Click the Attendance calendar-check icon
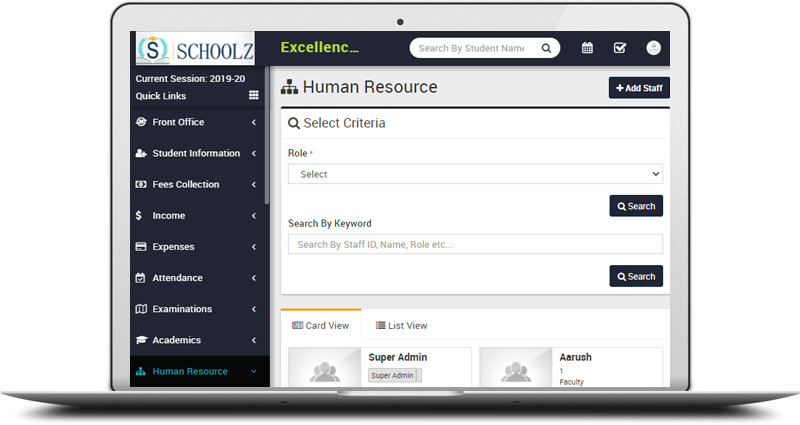 coord(140,278)
